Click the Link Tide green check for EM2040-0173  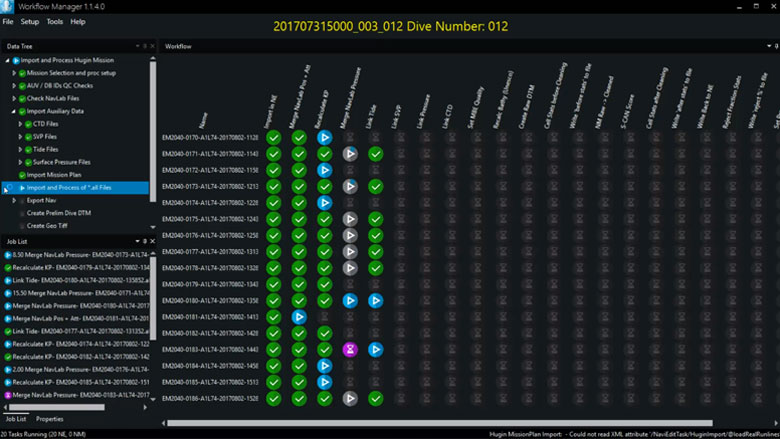tap(375, 186)
